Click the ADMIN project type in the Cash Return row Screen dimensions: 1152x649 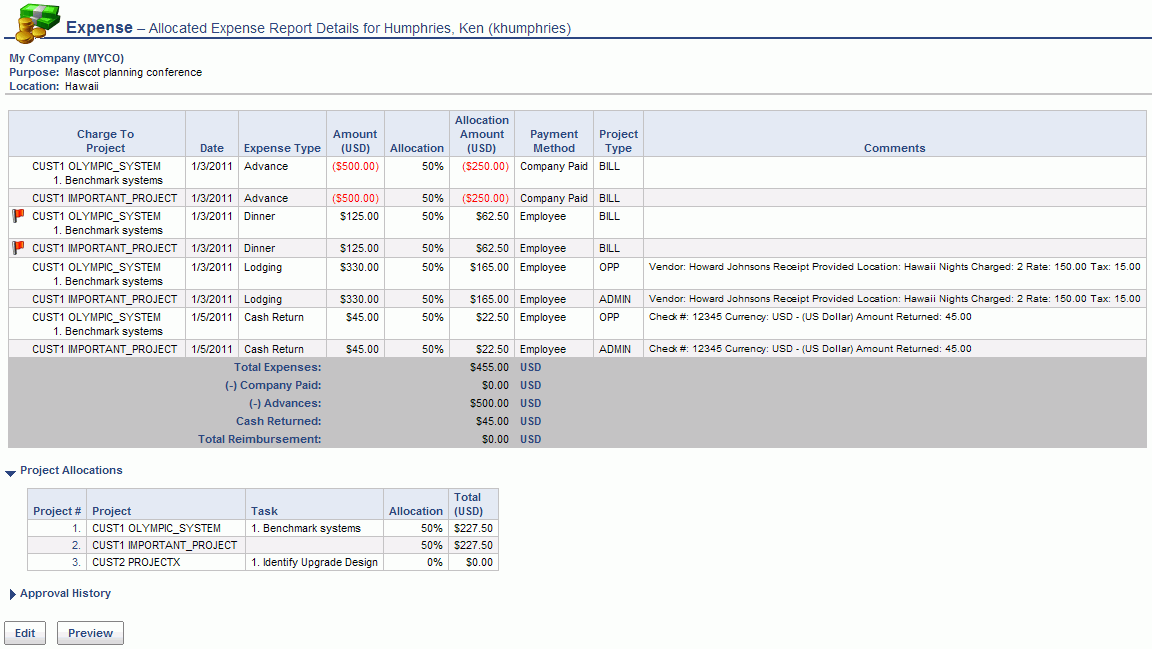(615, 349)
